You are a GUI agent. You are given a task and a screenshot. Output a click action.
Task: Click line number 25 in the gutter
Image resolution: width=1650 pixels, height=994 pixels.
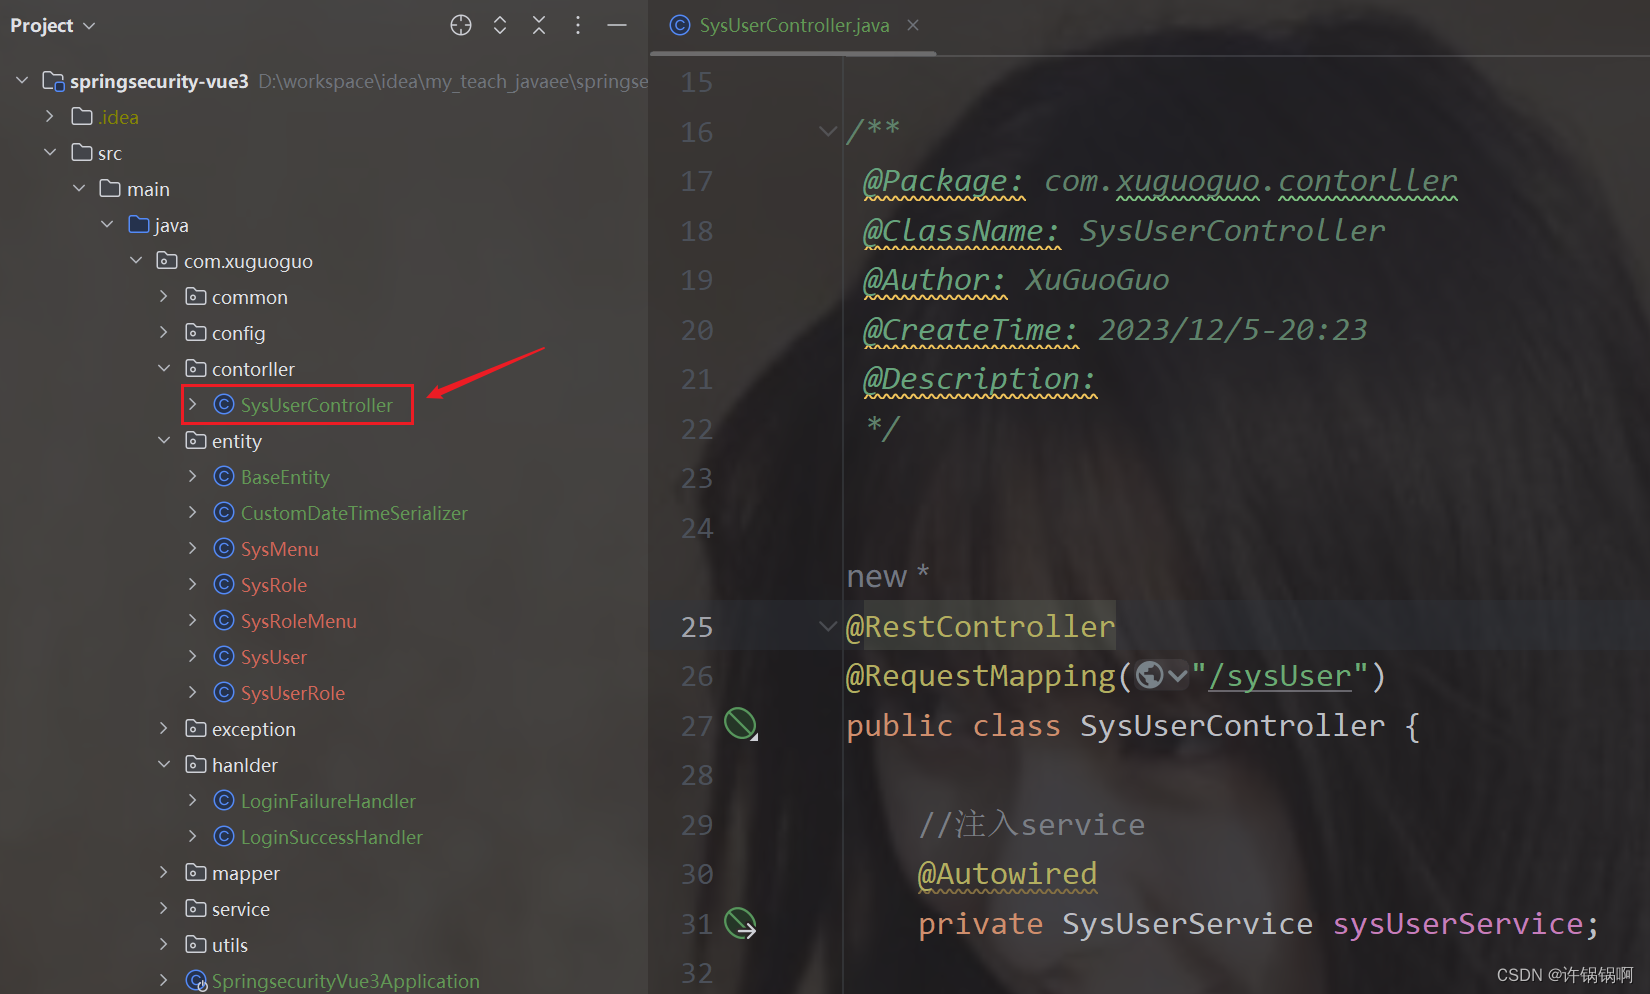(x=697, y=627)
